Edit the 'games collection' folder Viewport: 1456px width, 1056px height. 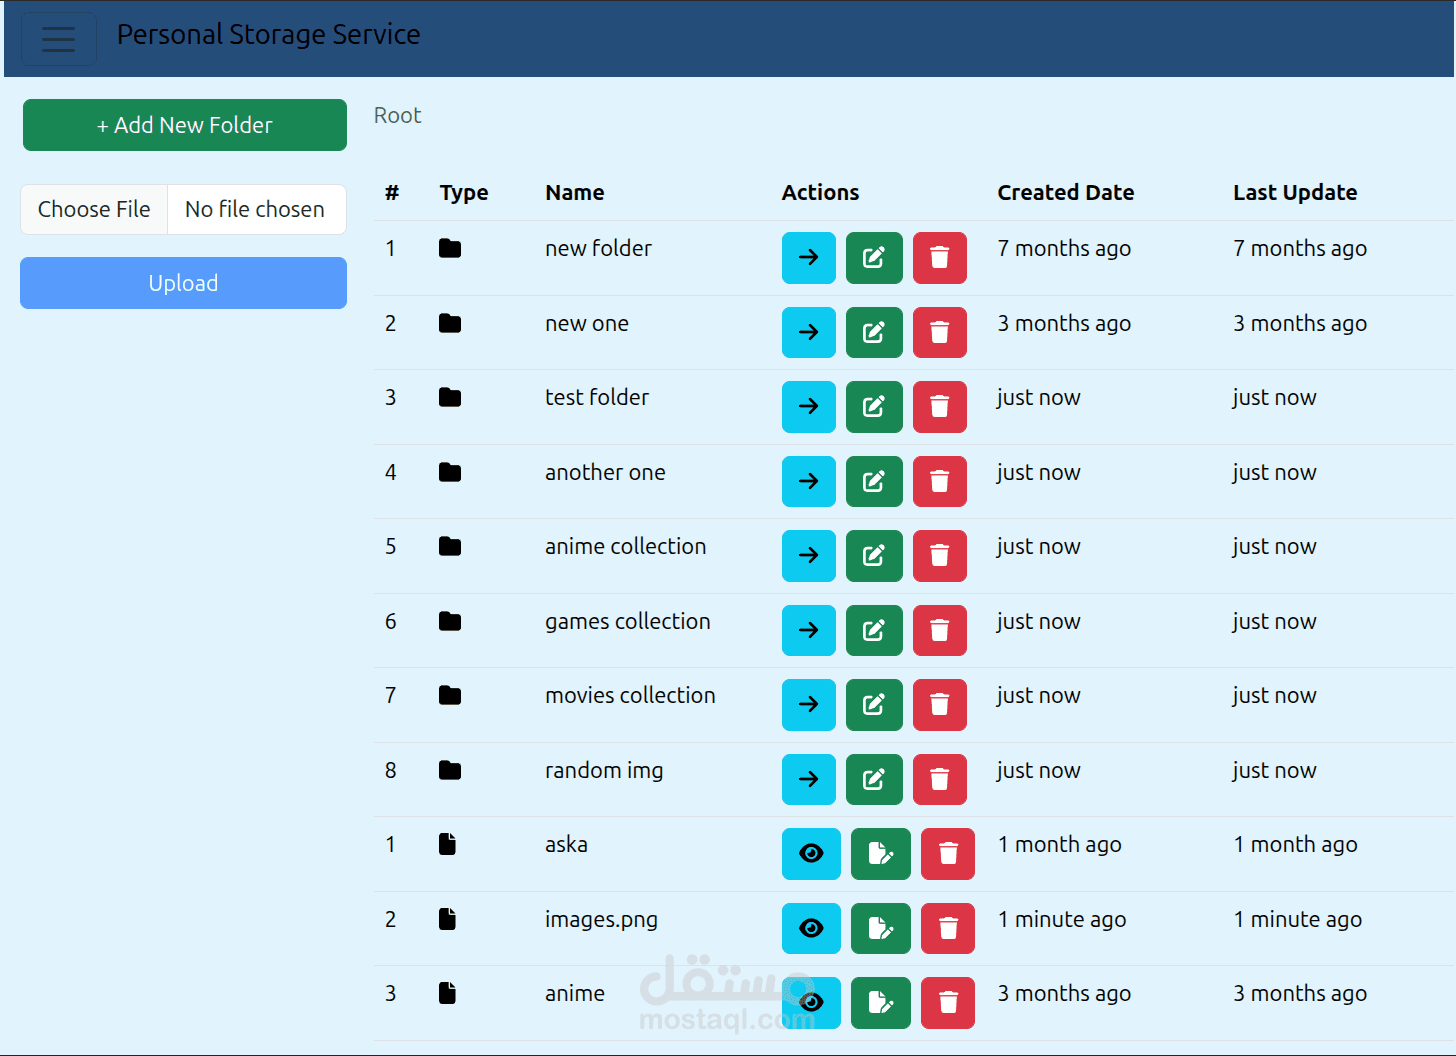click(x=874, y=630)
